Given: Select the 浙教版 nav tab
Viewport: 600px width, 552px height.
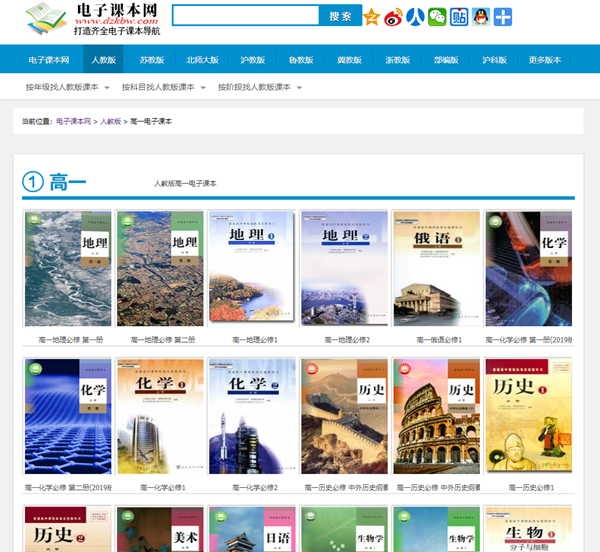Looking at the screenshot, I should pos(398,60).
